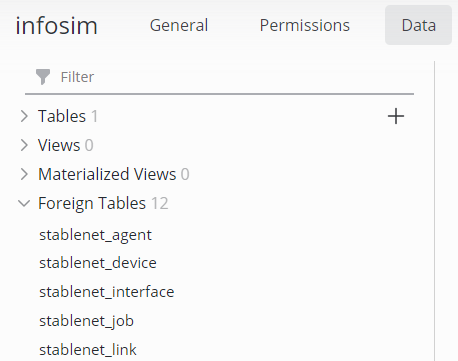Screen dimensions: 458x361
Task: Click the infosim schema title
Action: 56,25
